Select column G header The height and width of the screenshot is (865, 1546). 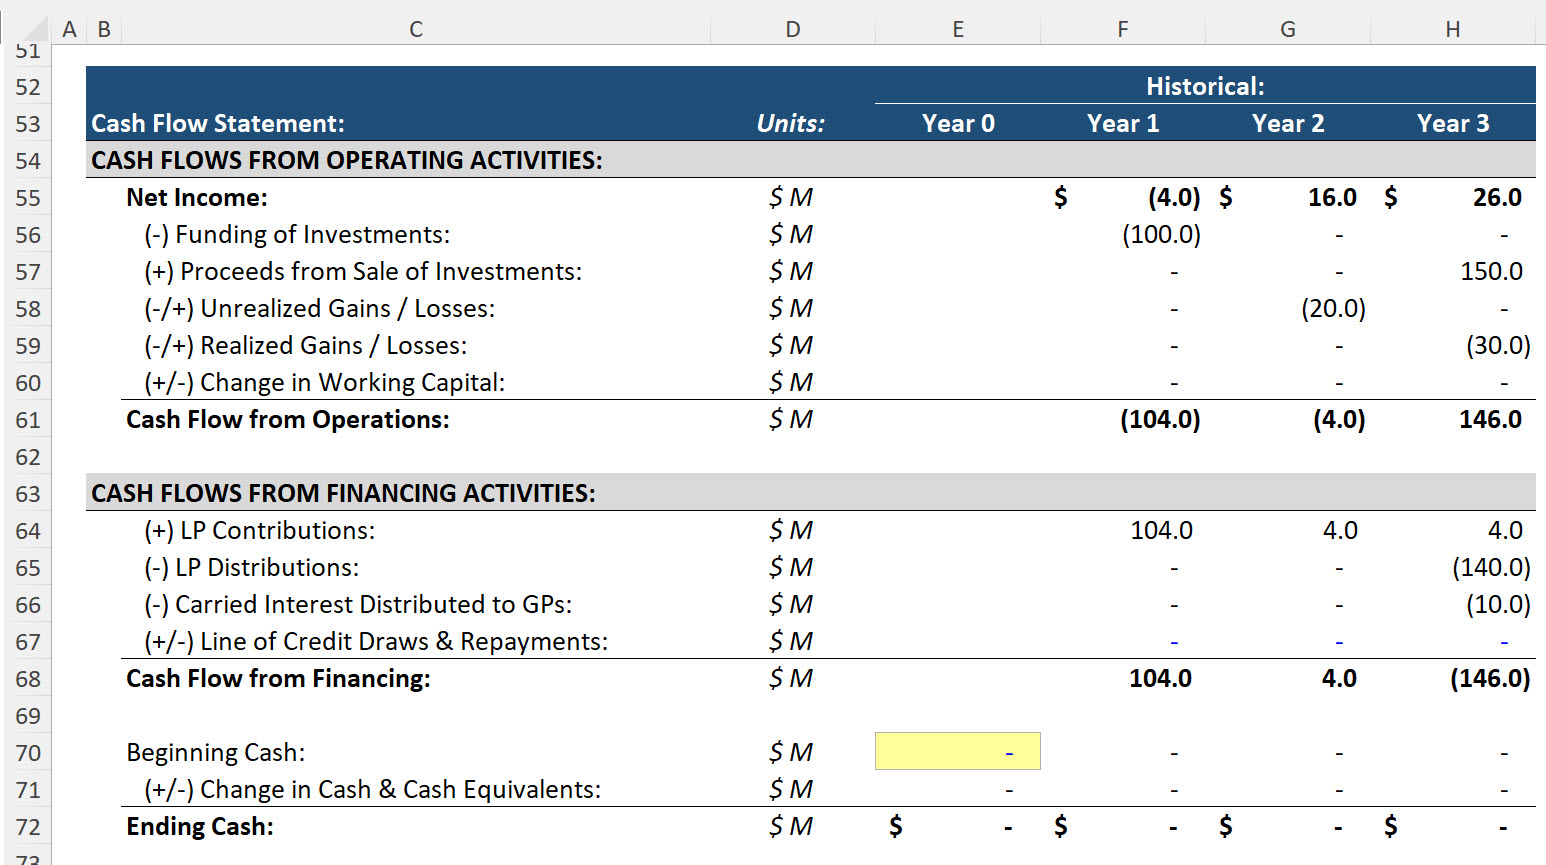pos(1288,29)
